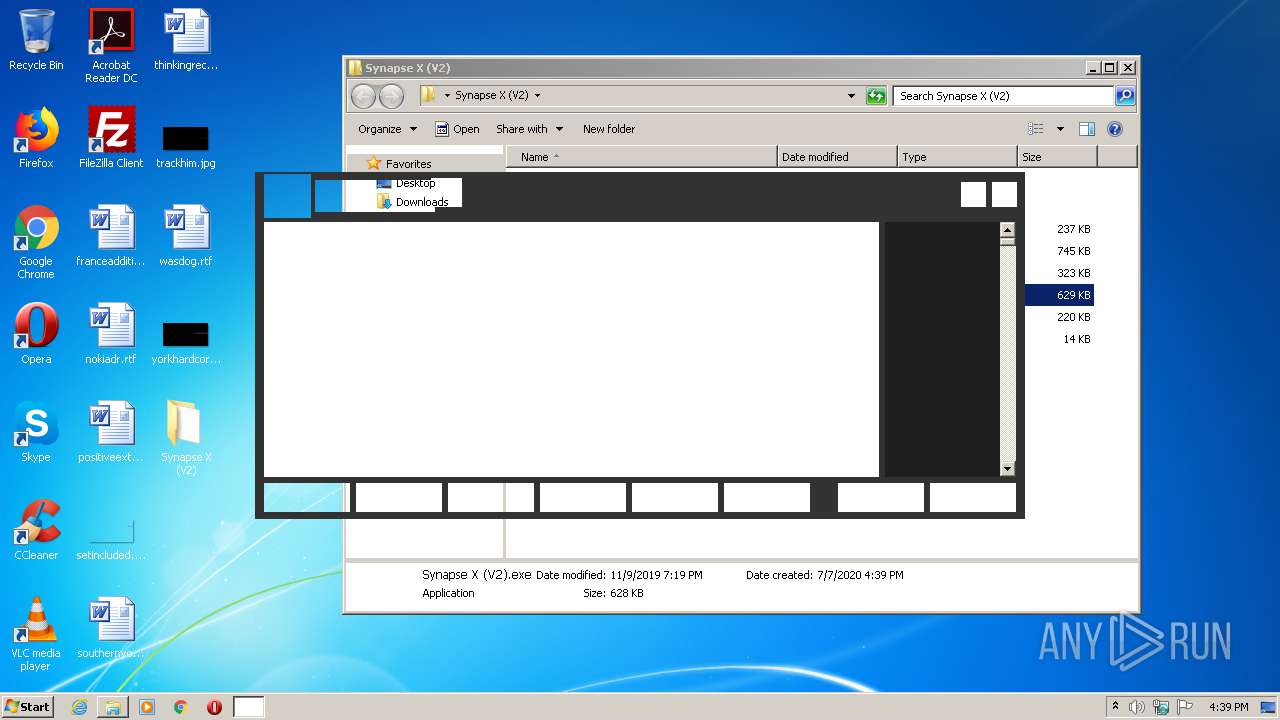Image resolution: width=1280 pixels, height=720 pixels.
Task: Open the clock showing 4:39 PM
Action: (x=1229, y=707)
